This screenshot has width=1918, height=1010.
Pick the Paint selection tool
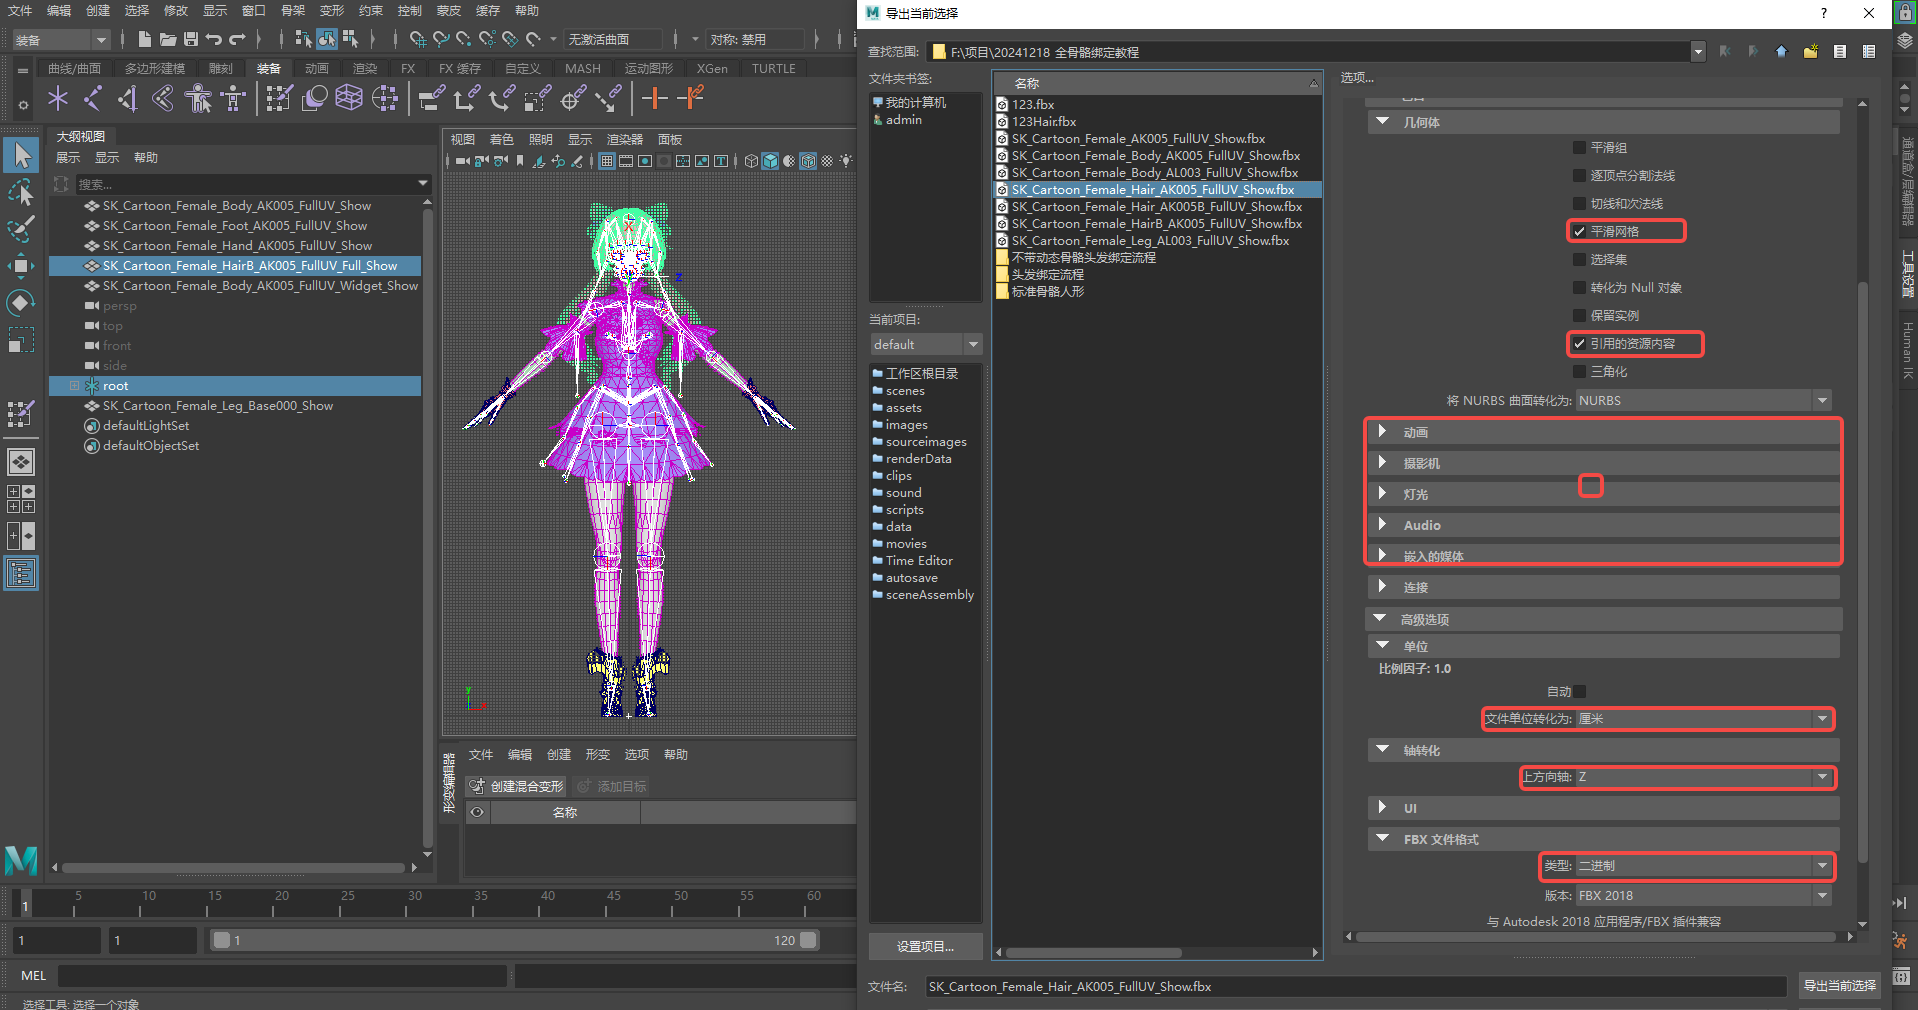pyautogui.click(x=21, y=229)
